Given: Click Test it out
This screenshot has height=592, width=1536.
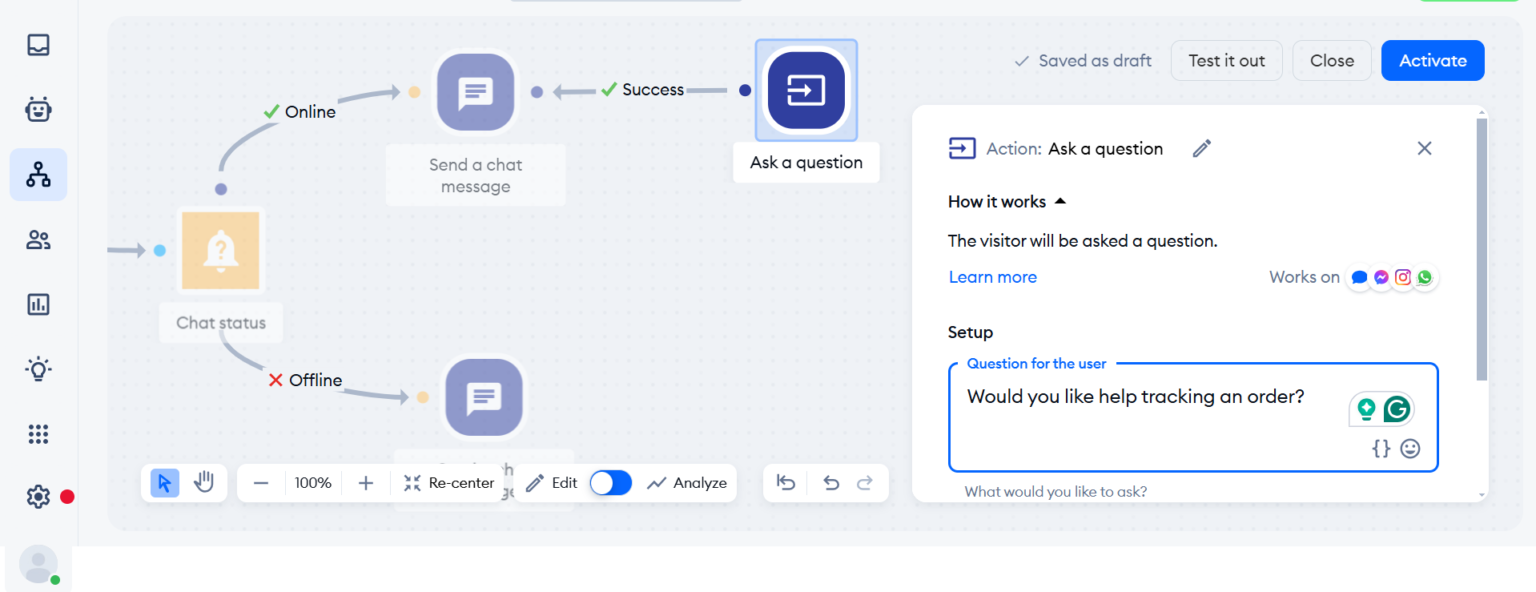Looking at the screenshot, I should (x=1226, y=60).
